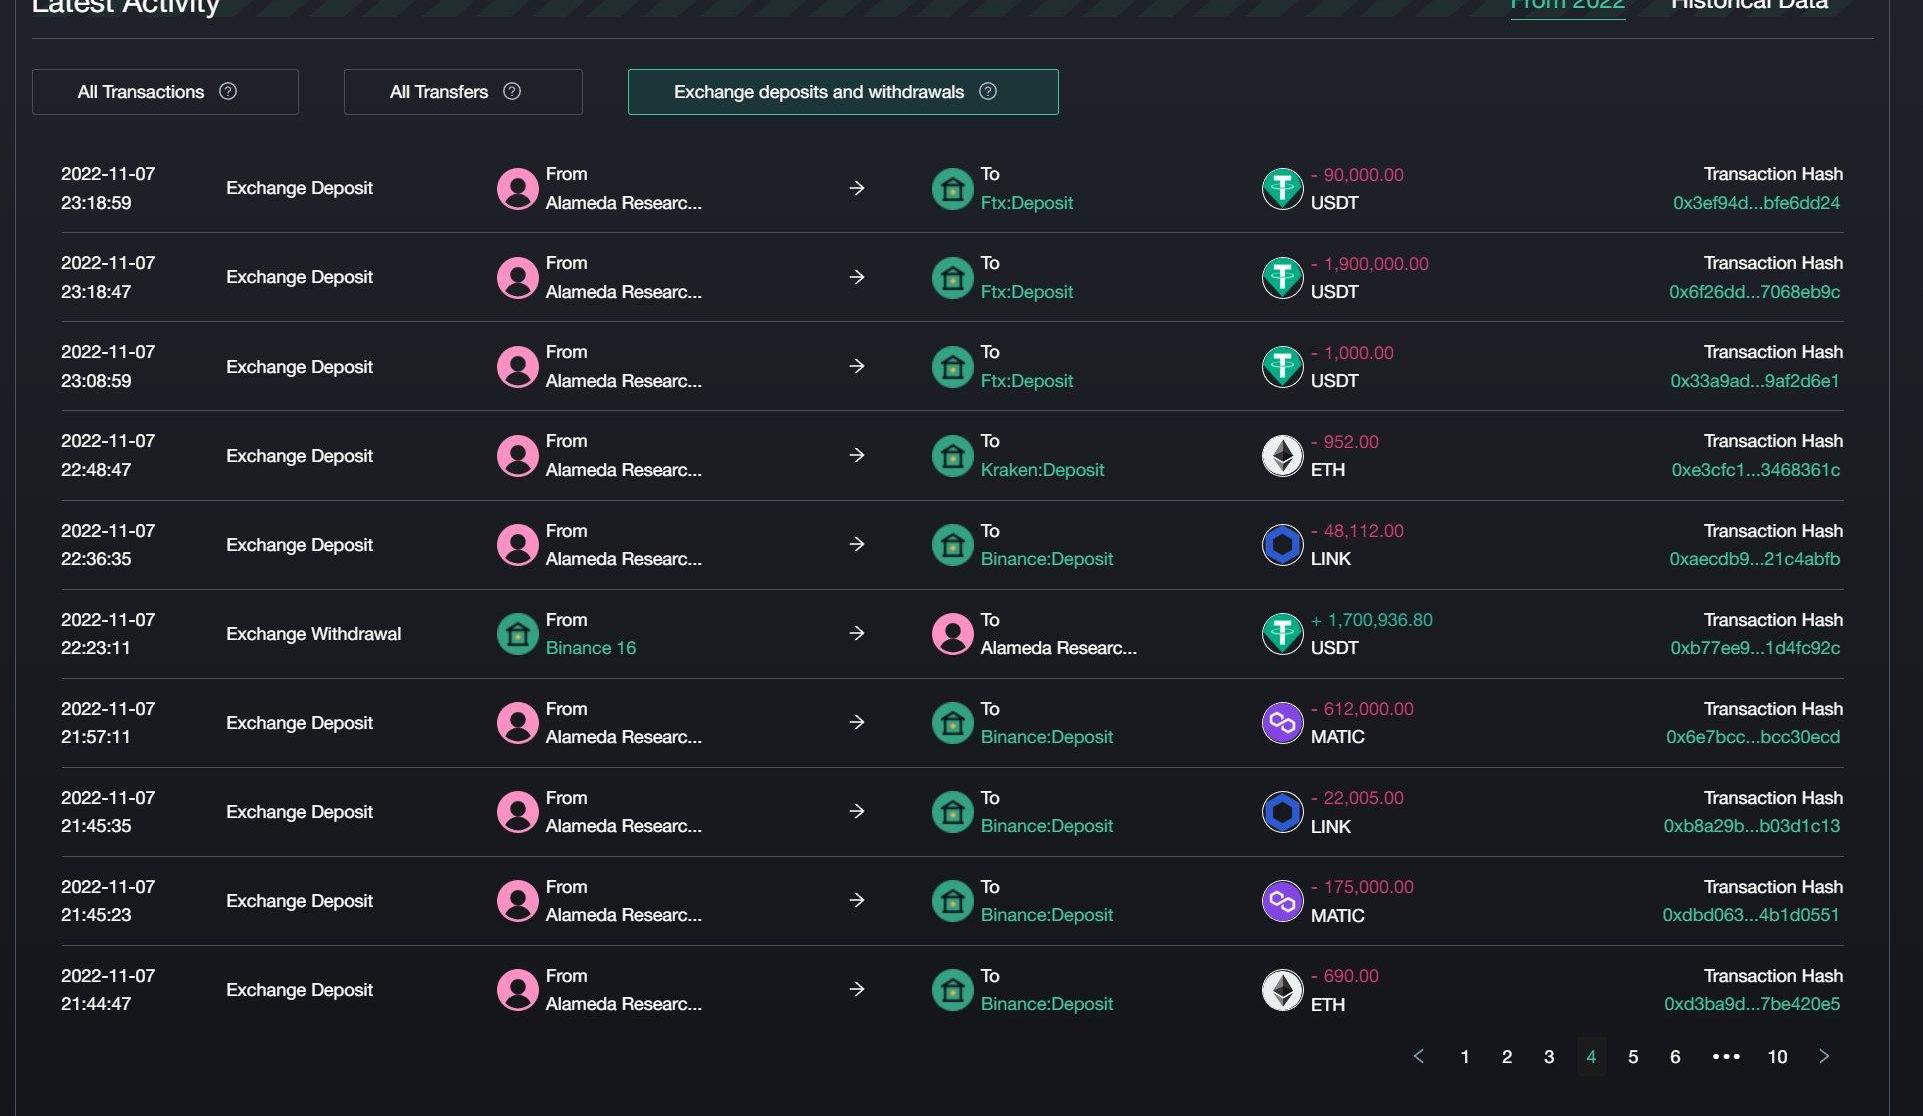Viewport: 1923px width, 1116px height.
Task: Open transaction hash 0x3ef94d...bfe6dd24
Action: (x=1756, y=203)
